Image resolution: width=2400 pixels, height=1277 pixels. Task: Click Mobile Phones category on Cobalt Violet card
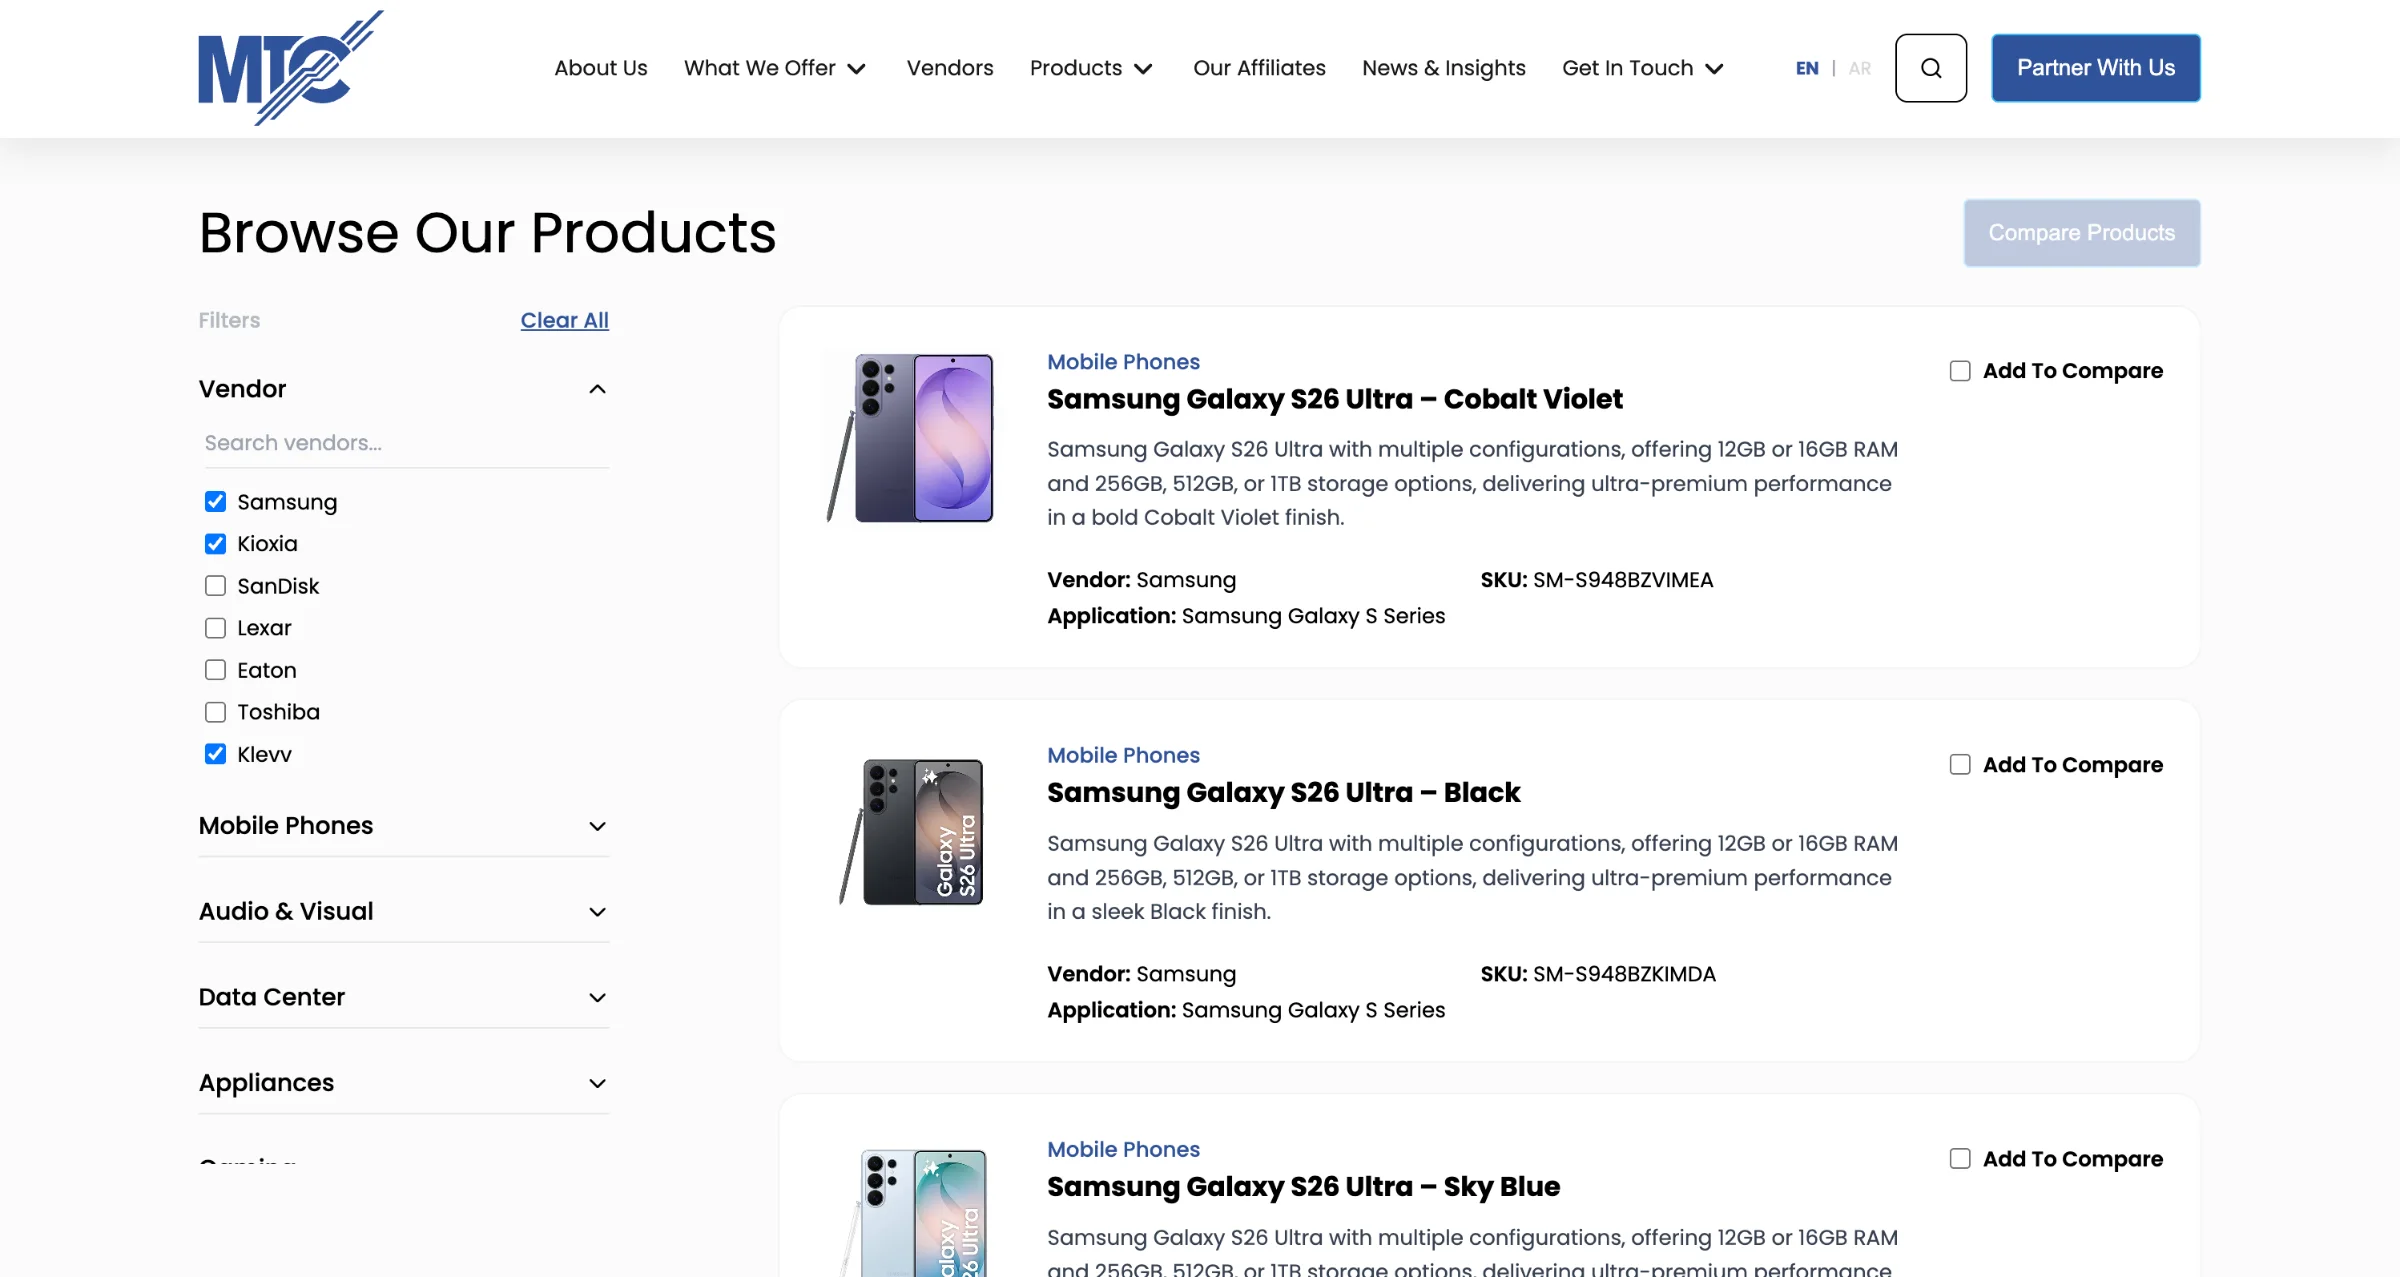click(x=1123, y=362)
